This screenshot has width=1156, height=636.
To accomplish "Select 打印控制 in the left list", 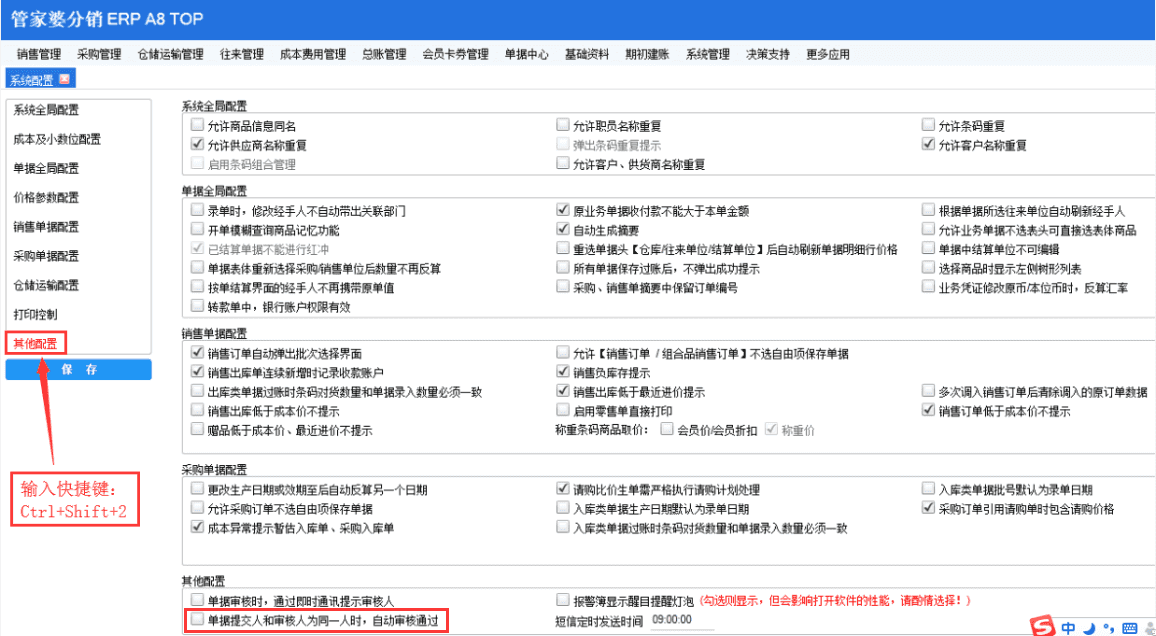I will pyautogui.click(x=35, y=314).
